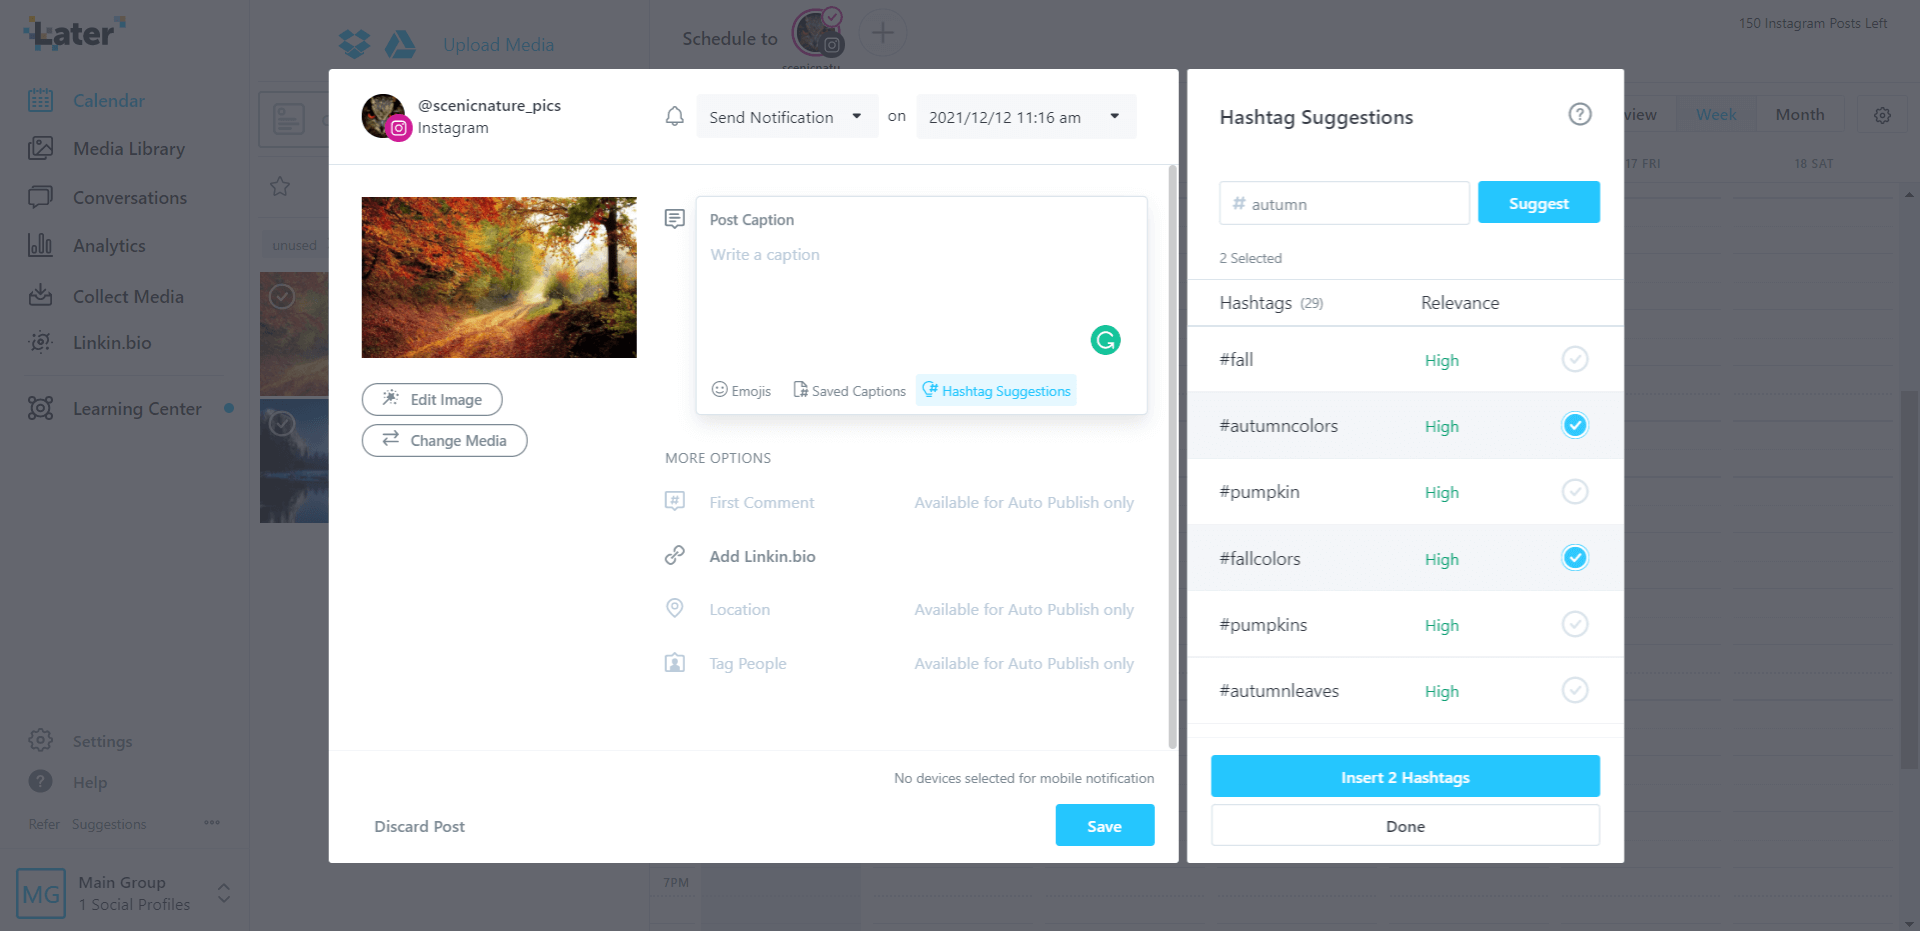Click the Edit Image button
1920x931 pixels.
[432, 399]
